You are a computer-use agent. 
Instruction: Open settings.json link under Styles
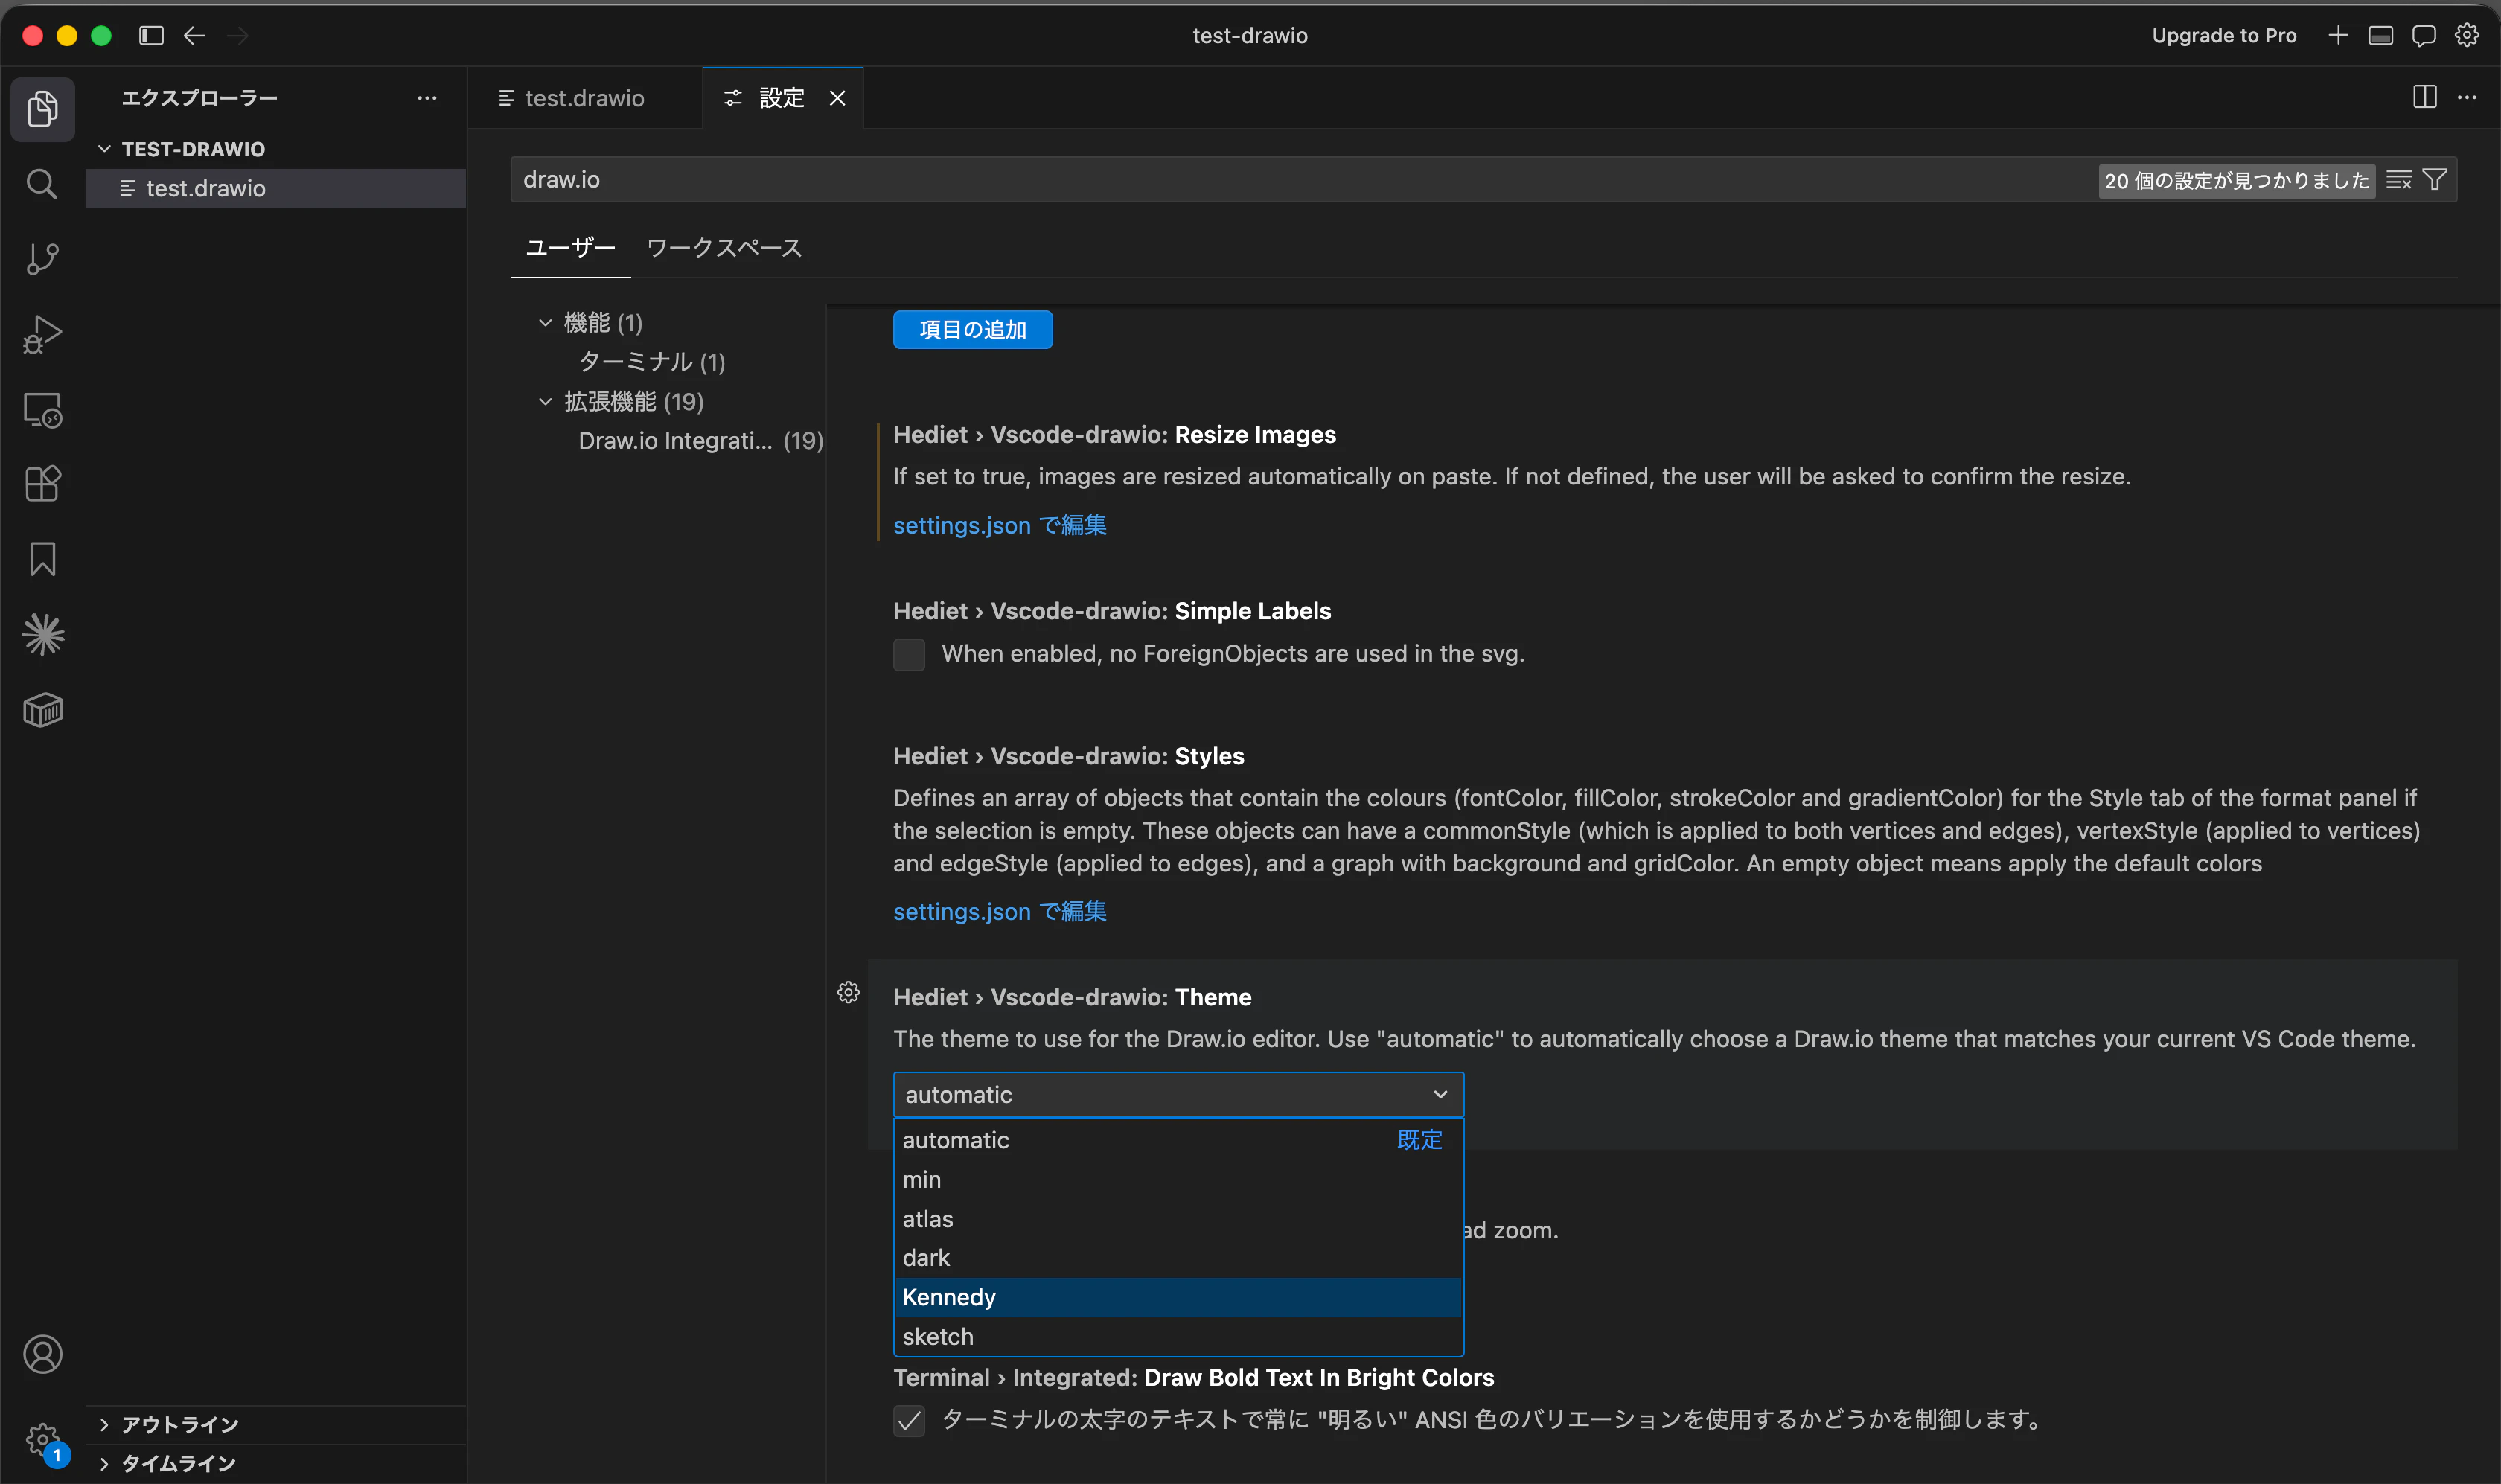coord(1000,911)
